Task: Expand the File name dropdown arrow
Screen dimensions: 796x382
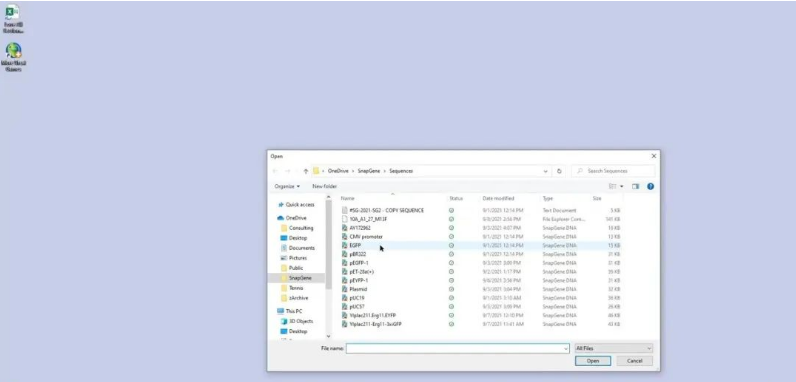Action: (566, 348)
